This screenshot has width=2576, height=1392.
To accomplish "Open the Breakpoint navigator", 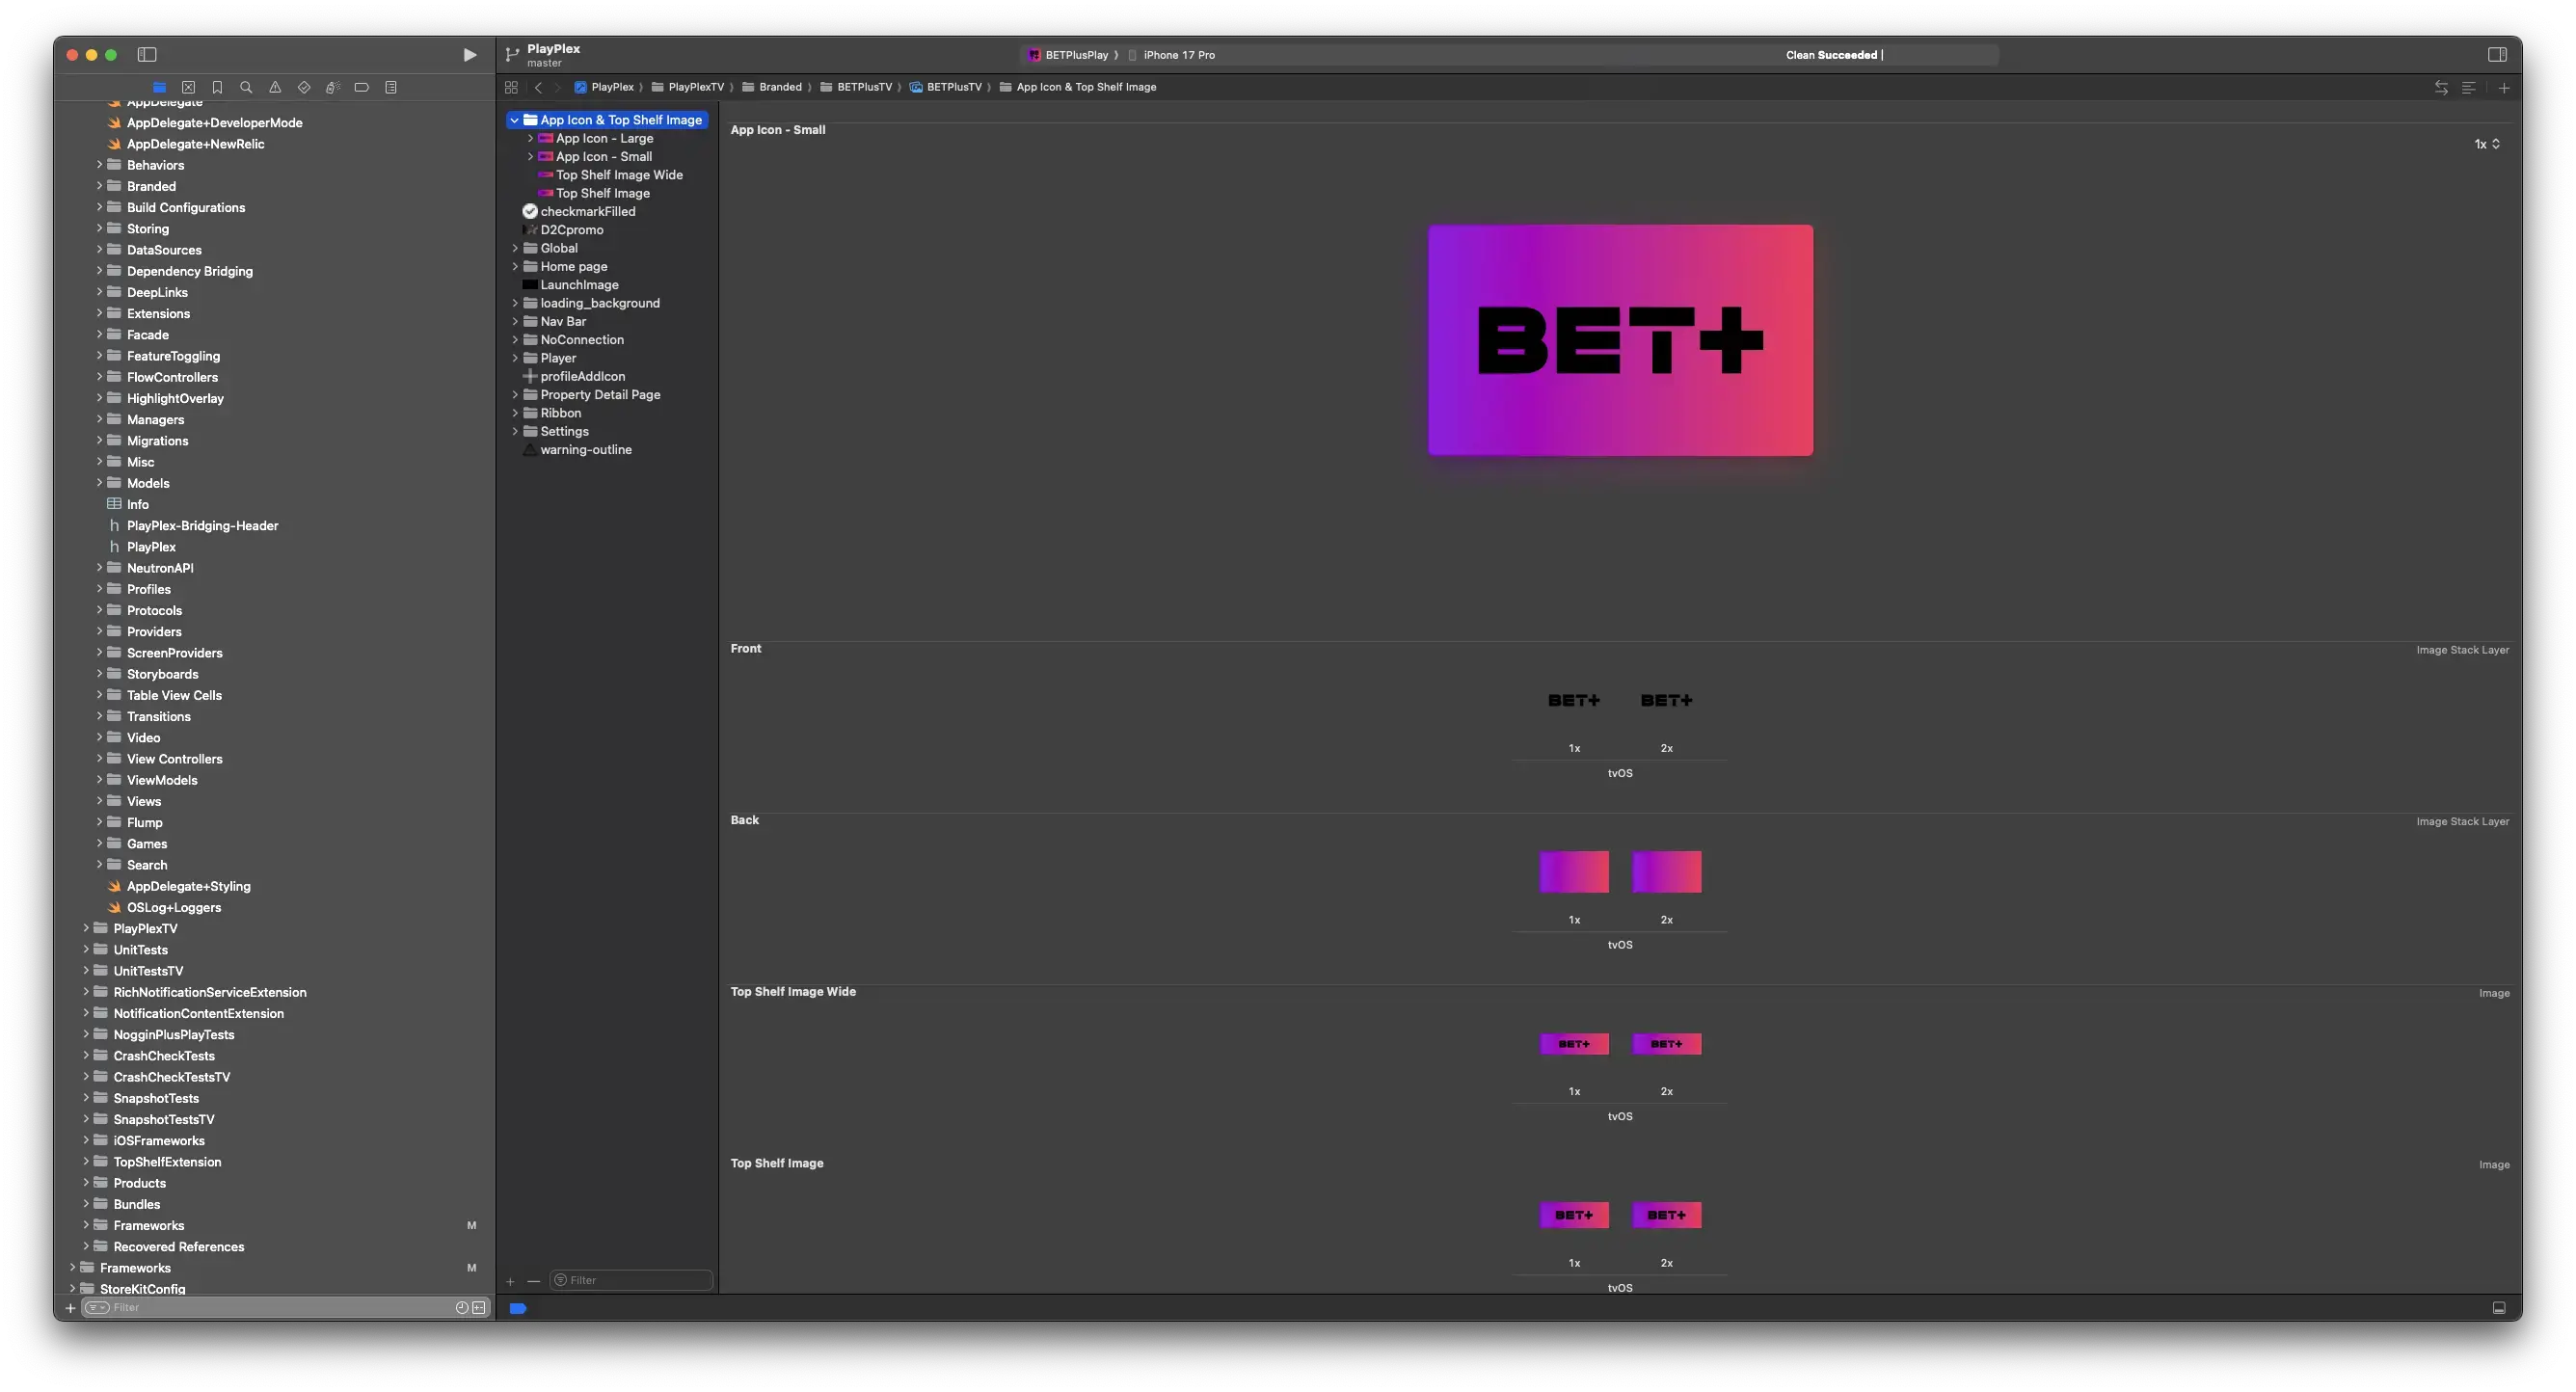I will [x=361, y=87].
